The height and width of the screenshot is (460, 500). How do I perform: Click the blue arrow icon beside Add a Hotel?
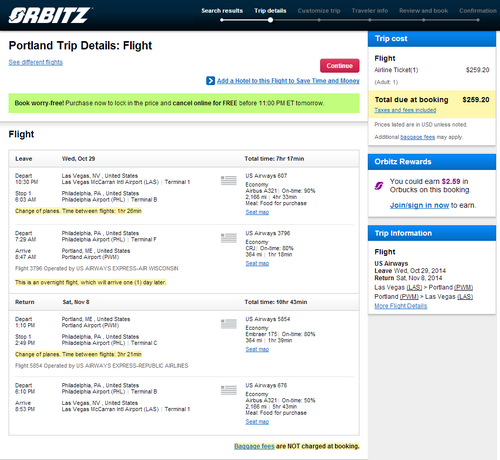[x=210, y=81]
